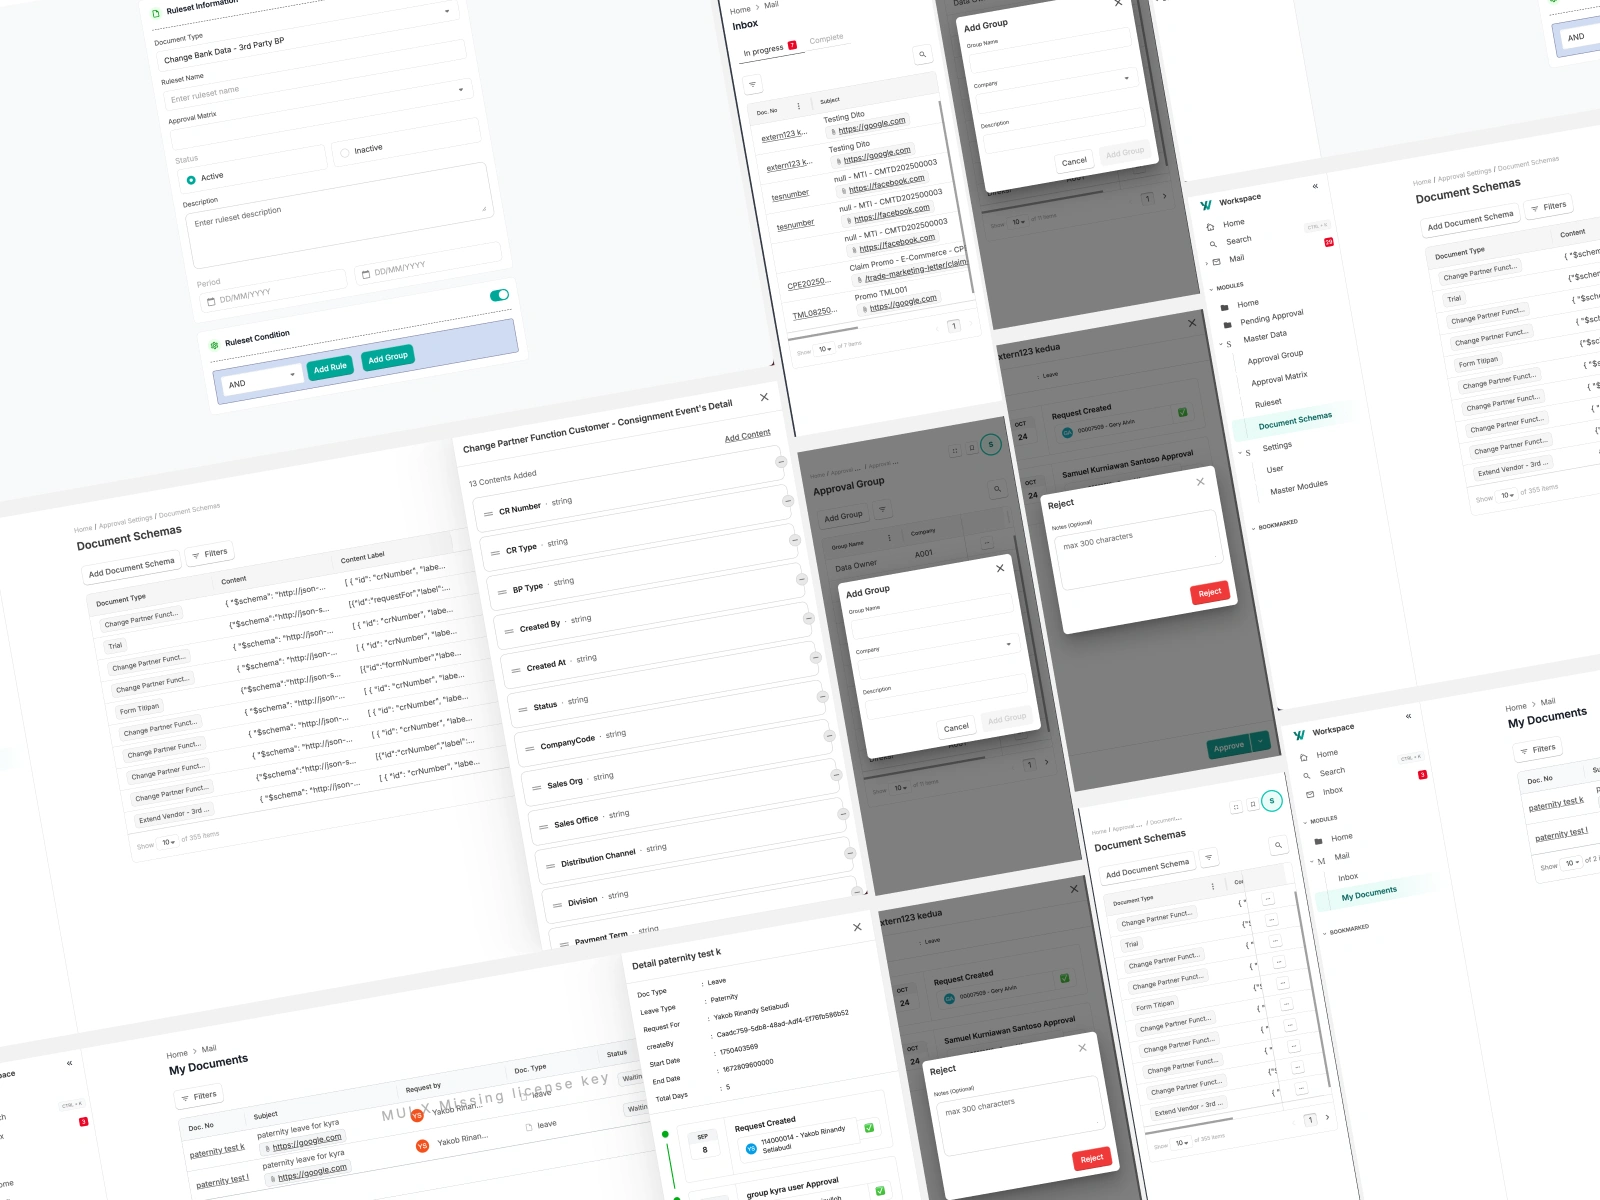Click Add Document Schema above the Content Label table

[131, 567]
